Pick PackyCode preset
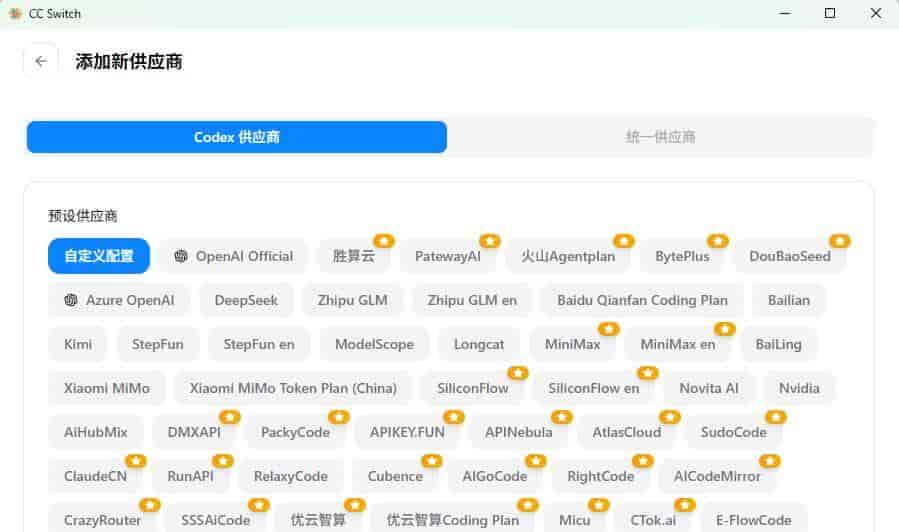 [295, 432]
